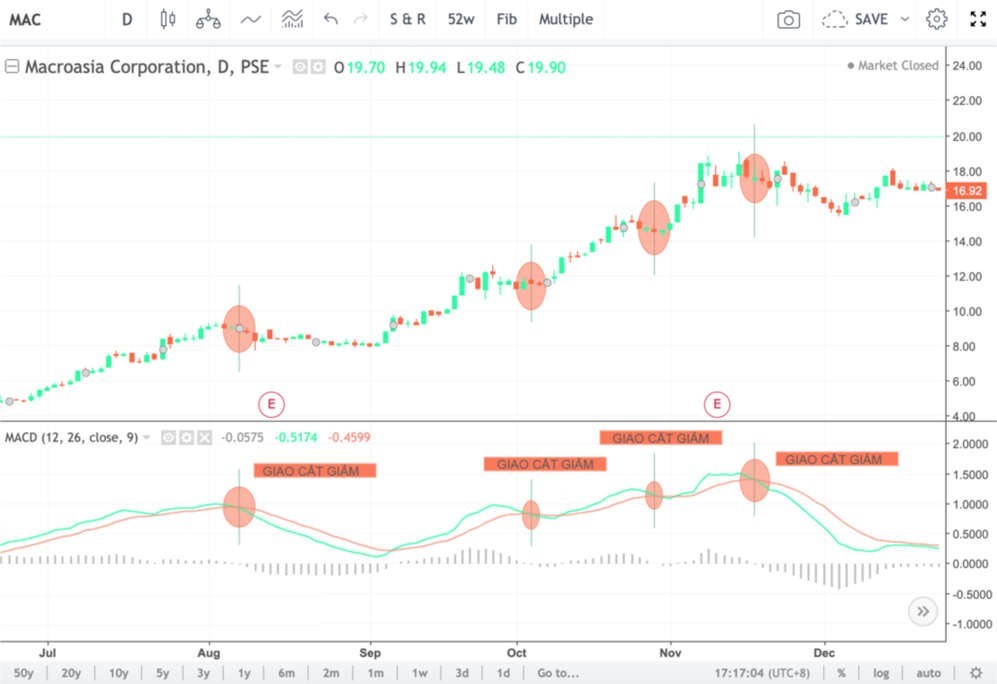
Task: Click the Go to... button
Action: click(557, 673)
